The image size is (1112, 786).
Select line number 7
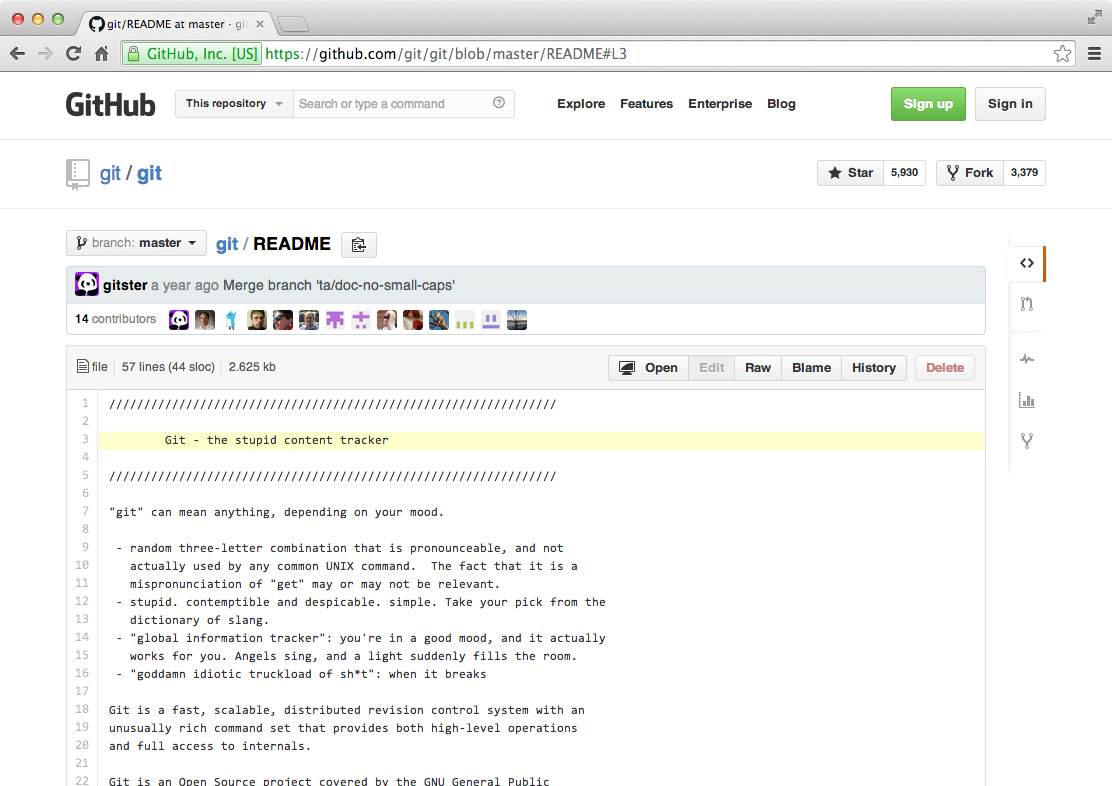click(x=85, y=511)
